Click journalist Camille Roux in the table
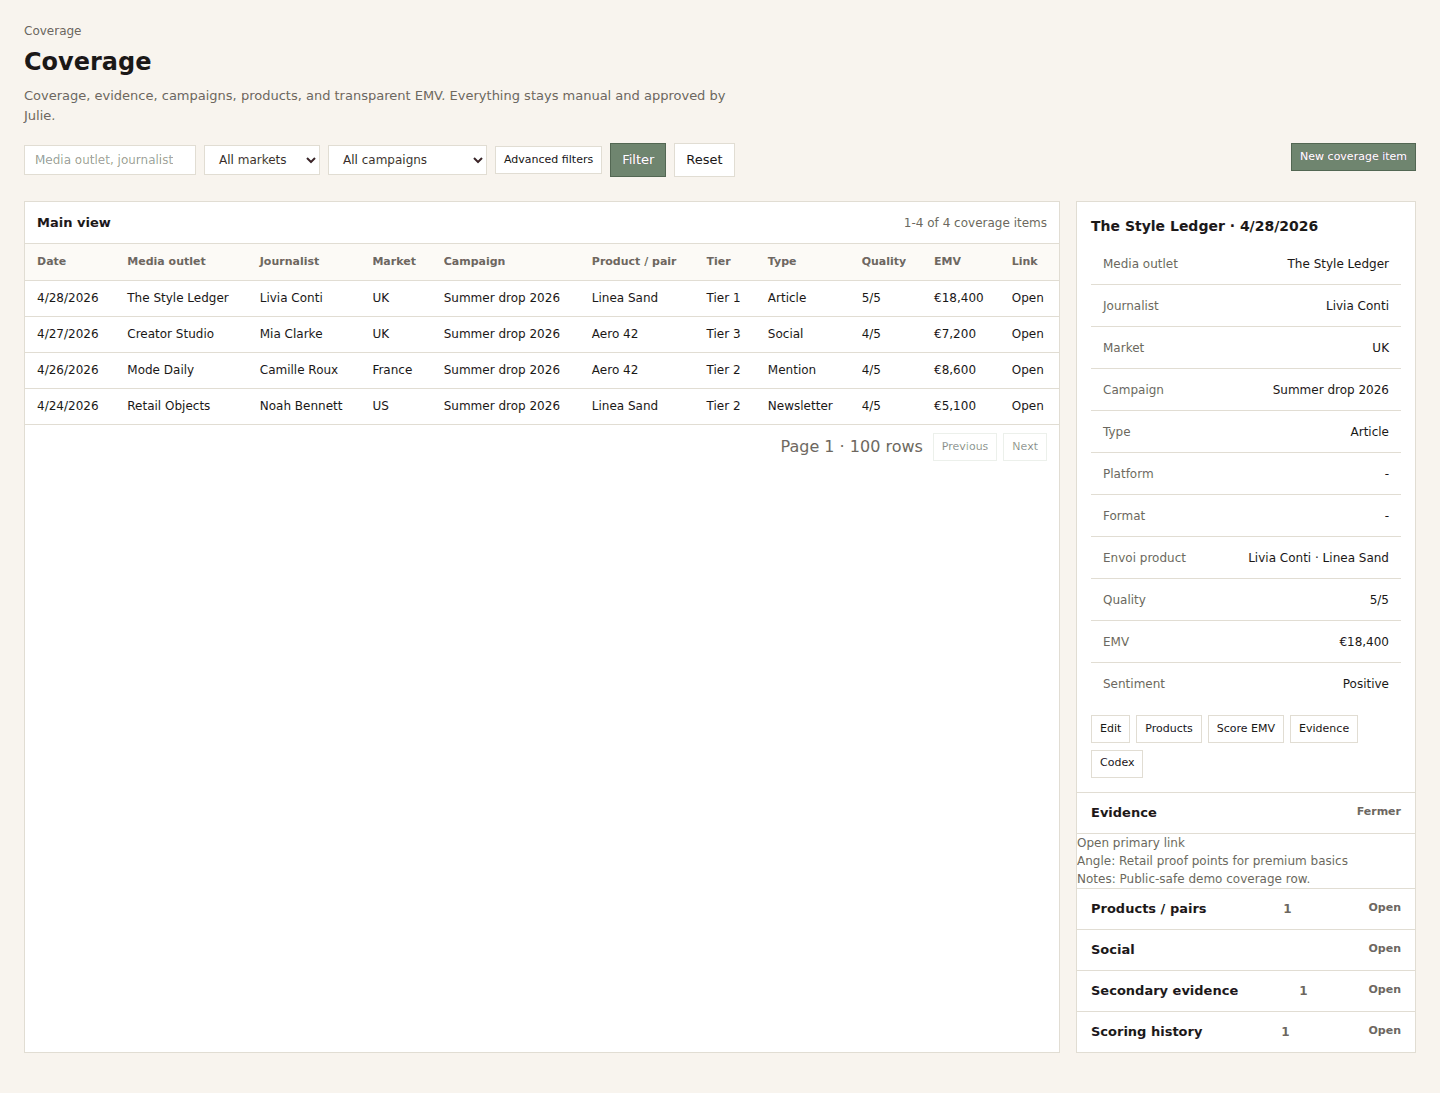The height and width of the screenshot is (1093, 1440). [x=299, y=370]
